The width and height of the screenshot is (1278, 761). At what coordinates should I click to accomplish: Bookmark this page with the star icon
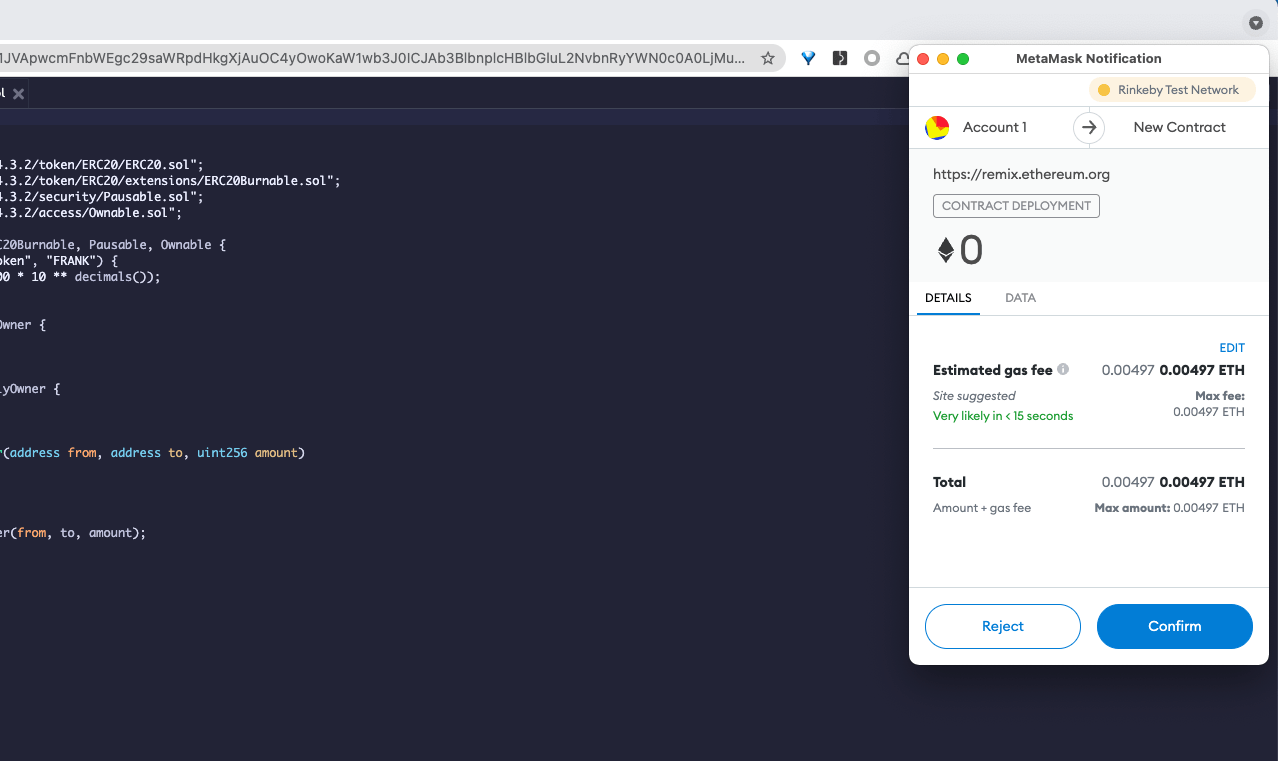tap(768, 59)
